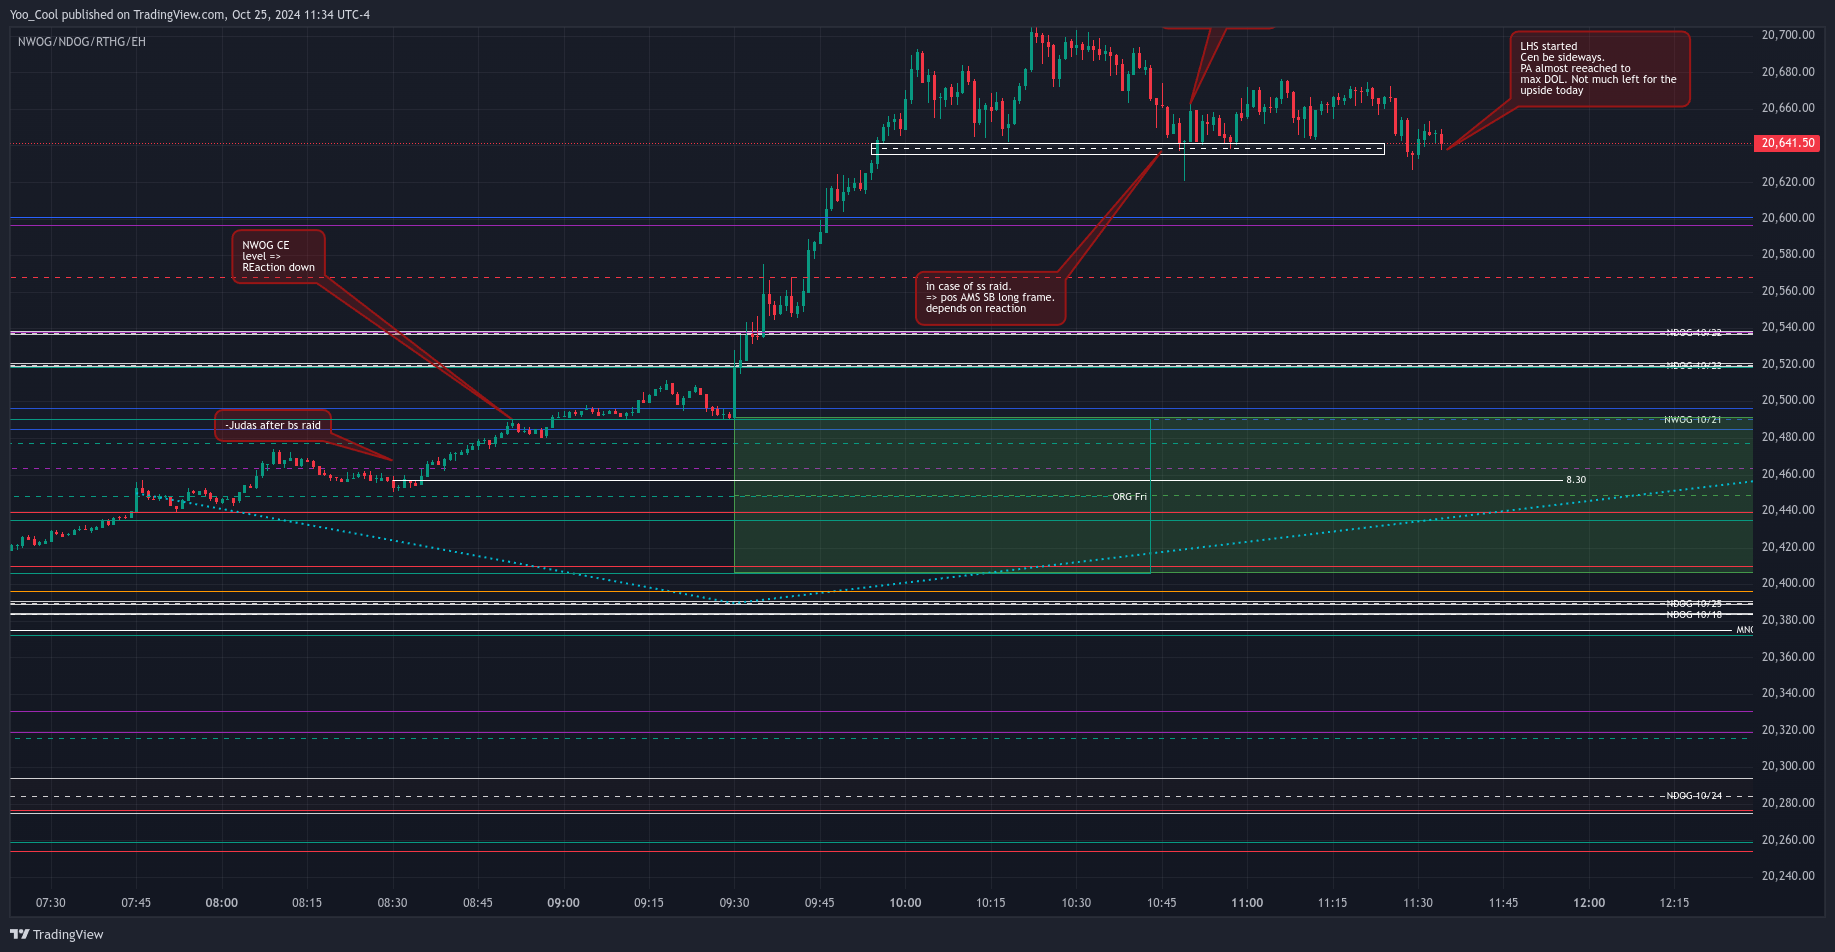Click 20,400.00 on the price axis

1788,583
